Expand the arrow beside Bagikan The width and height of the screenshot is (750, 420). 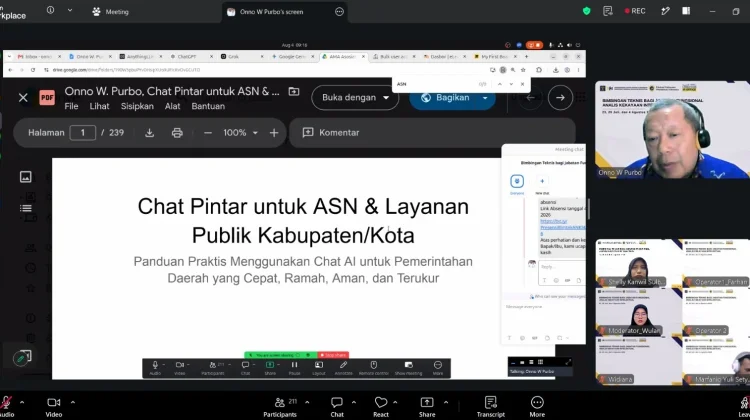[x=485, y=98]
